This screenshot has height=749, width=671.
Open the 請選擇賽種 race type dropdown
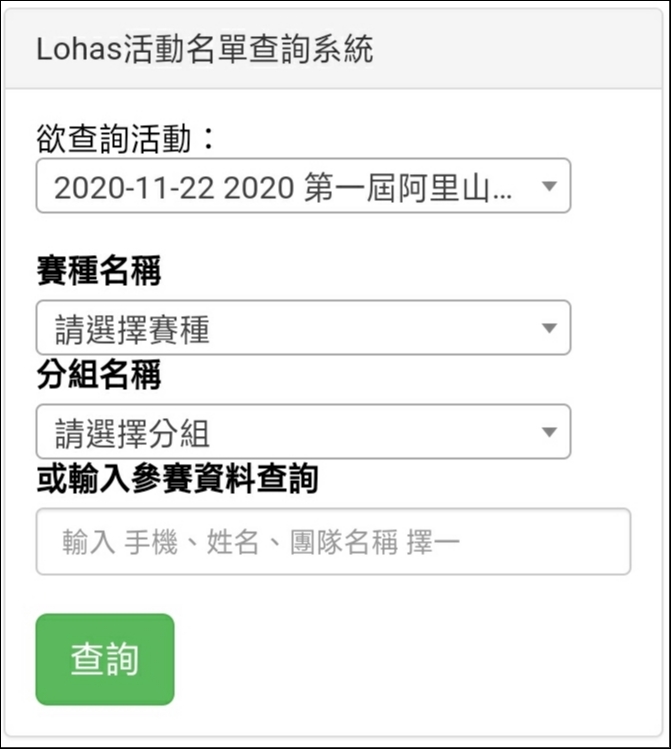[x=302, y=328]
